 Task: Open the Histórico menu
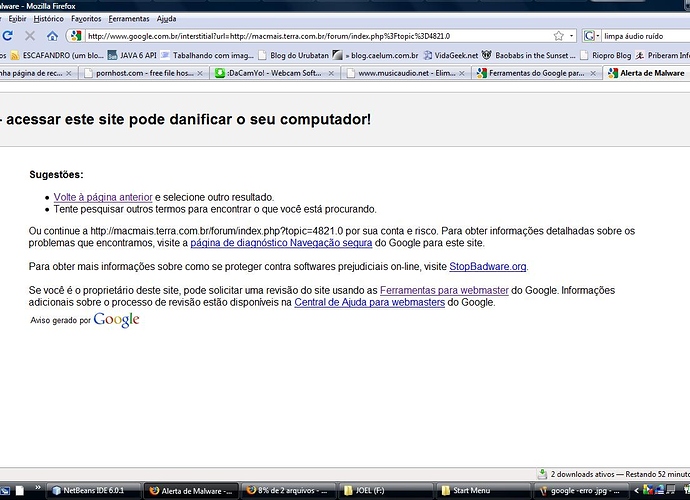click(x=48, y=19)
